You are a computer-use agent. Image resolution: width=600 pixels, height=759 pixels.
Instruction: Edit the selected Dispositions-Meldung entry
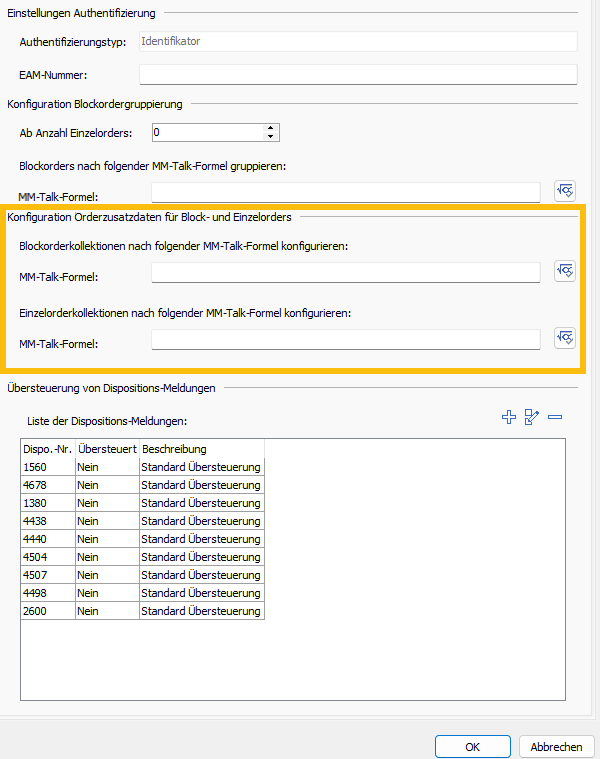pos(532,418)
